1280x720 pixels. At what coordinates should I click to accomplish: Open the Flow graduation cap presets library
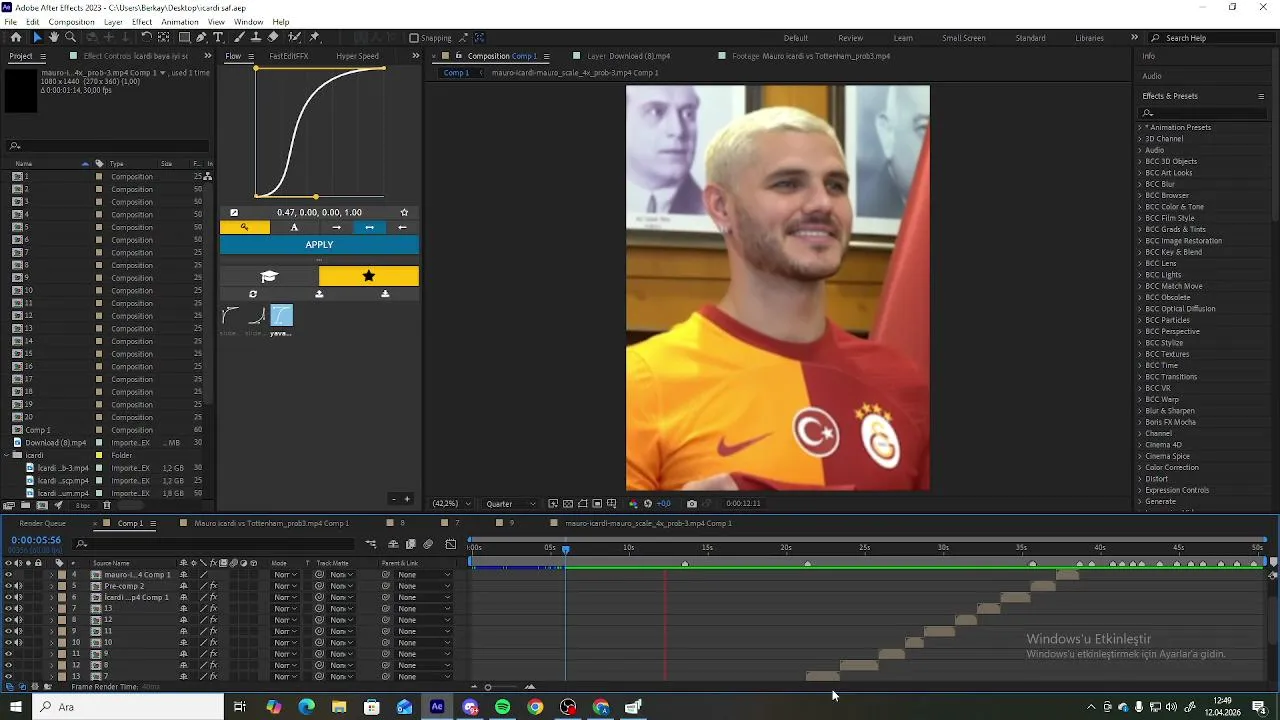tap(269, 276)
